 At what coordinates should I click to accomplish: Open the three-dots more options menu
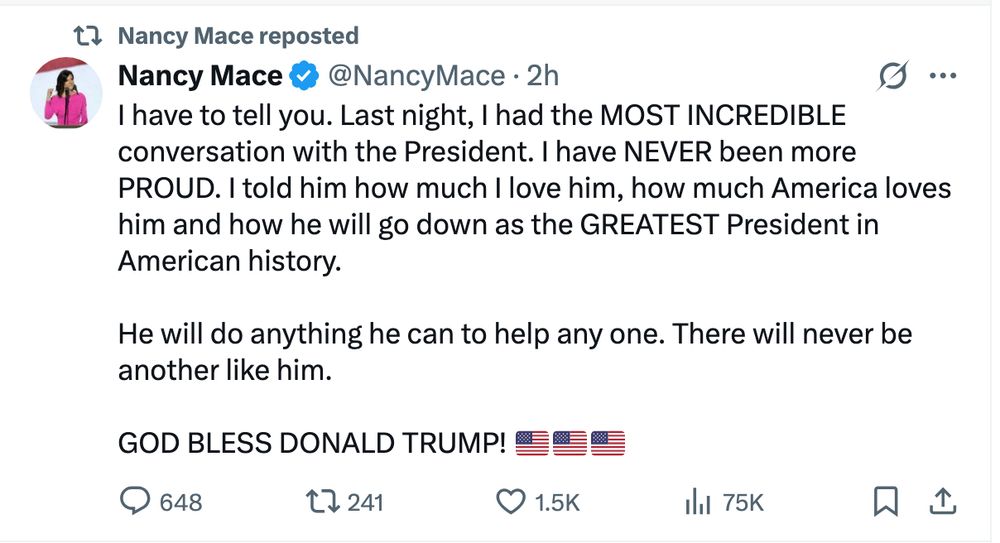(942, 77)
